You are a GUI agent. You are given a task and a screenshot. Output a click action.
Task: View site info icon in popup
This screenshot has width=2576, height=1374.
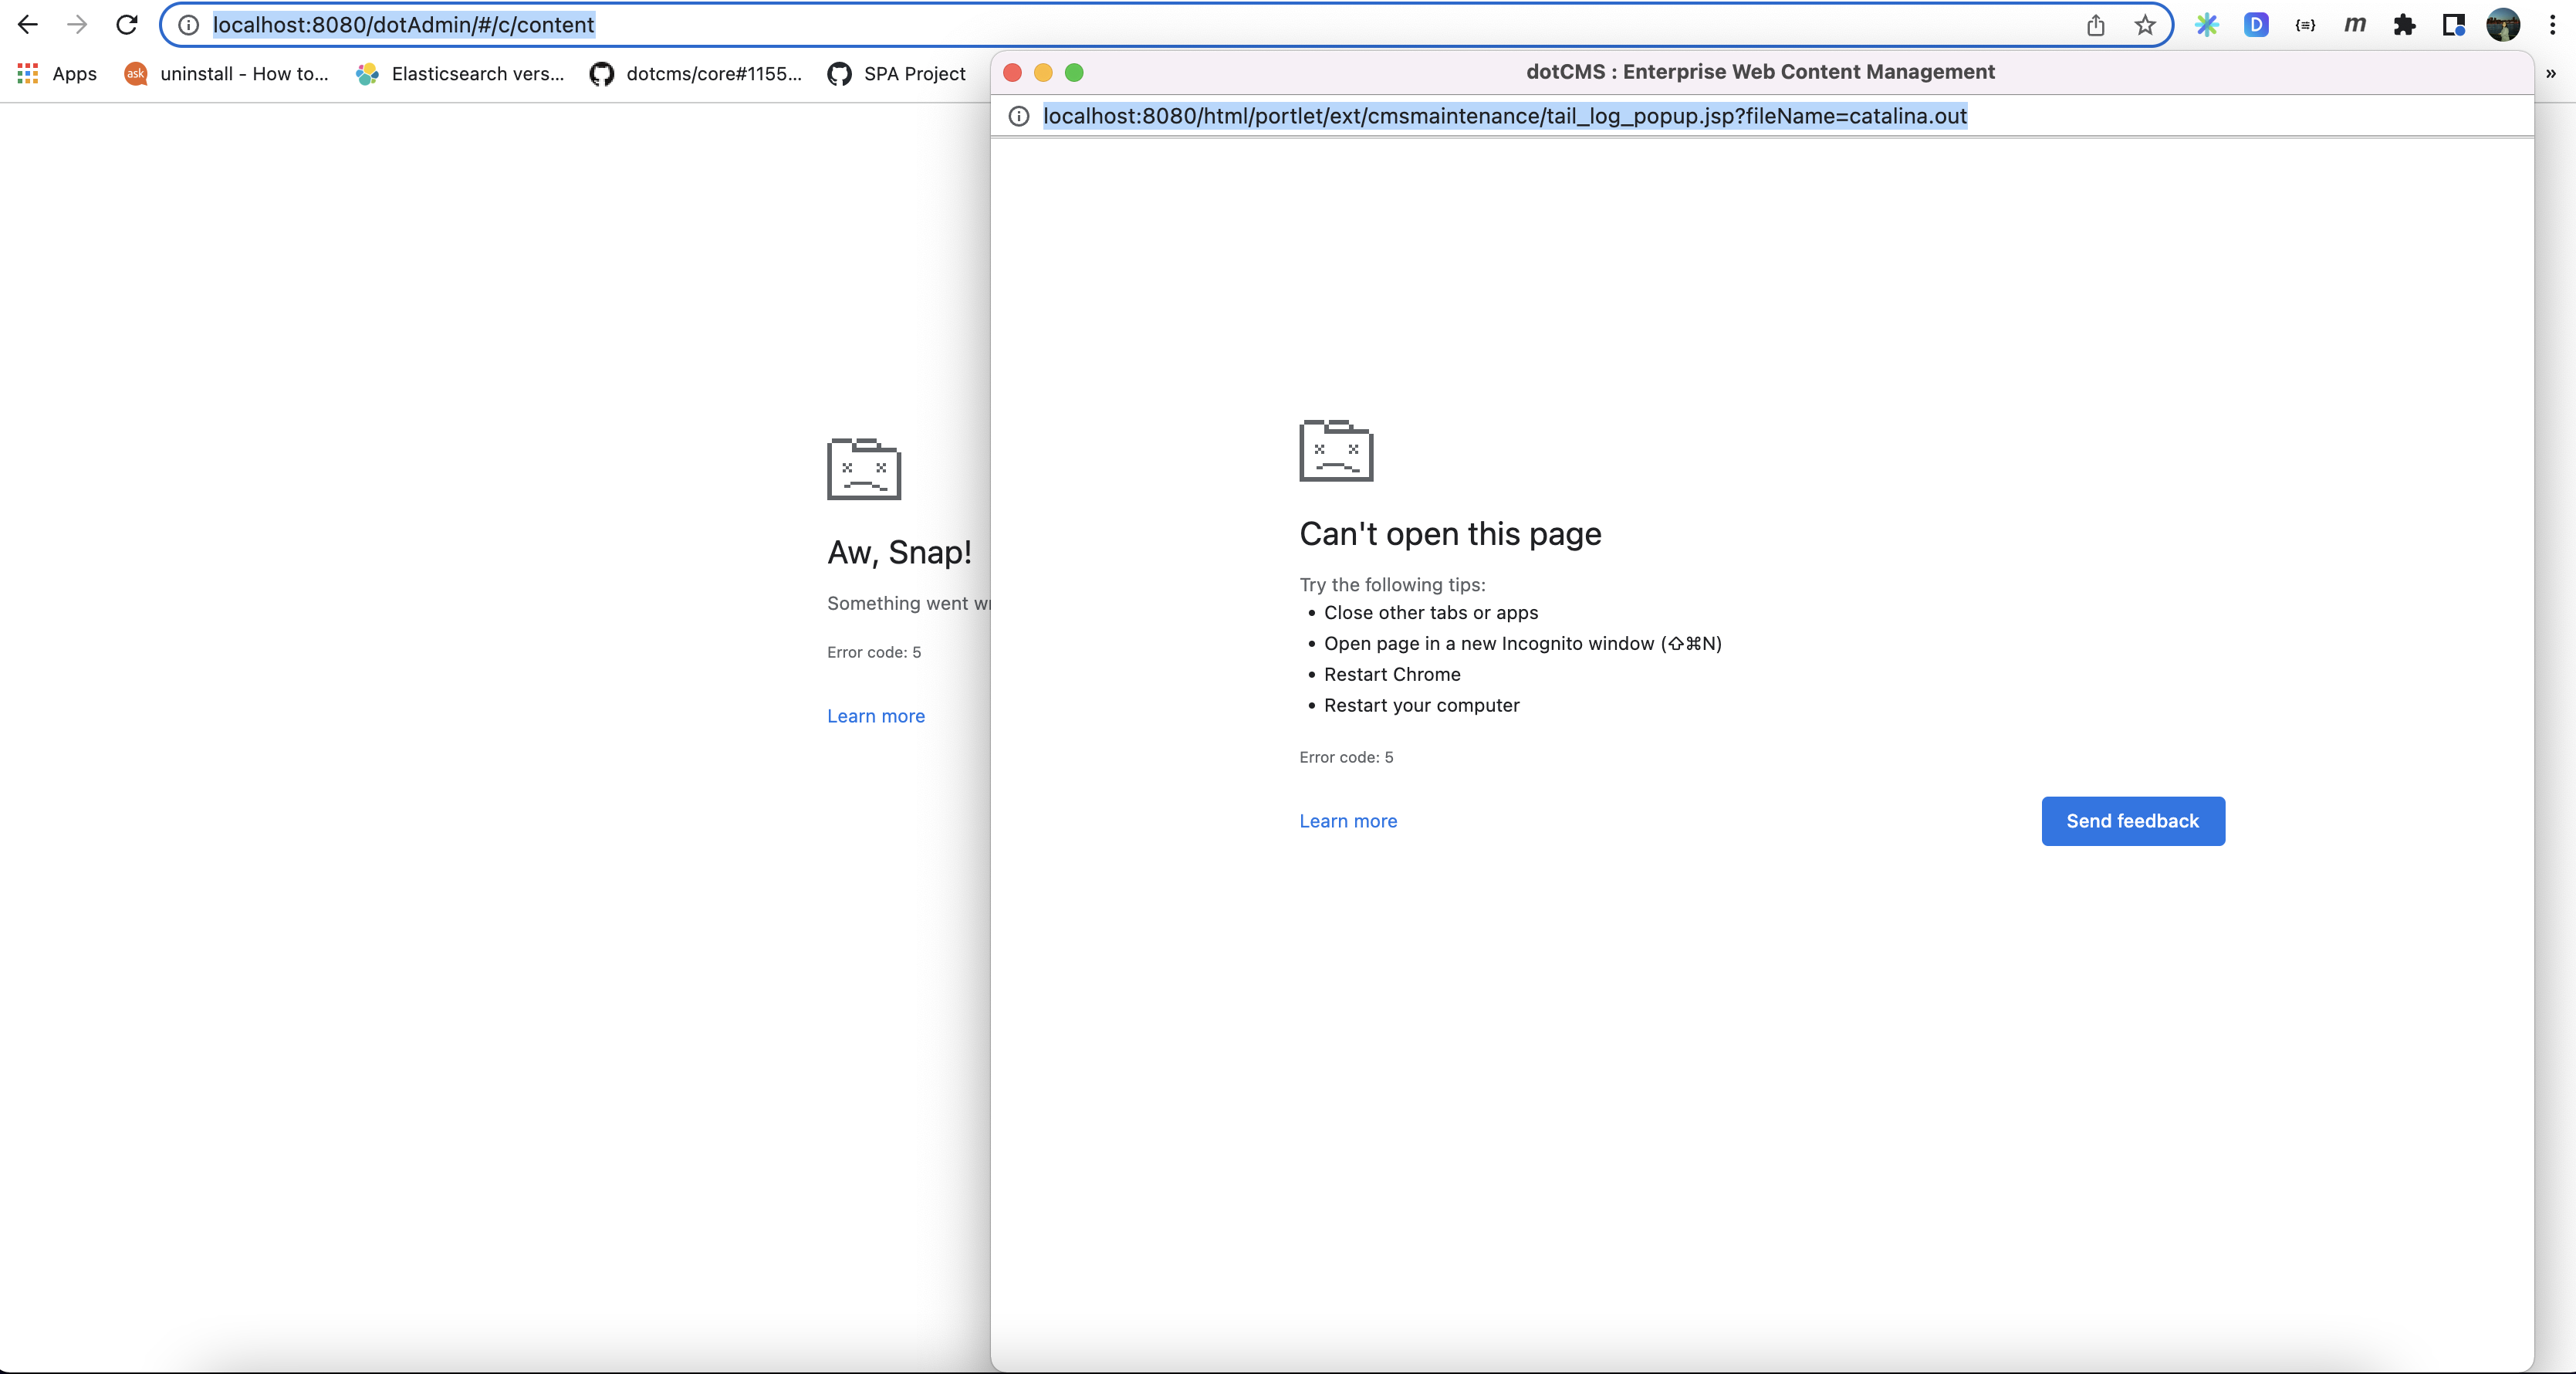(1019, 116)
